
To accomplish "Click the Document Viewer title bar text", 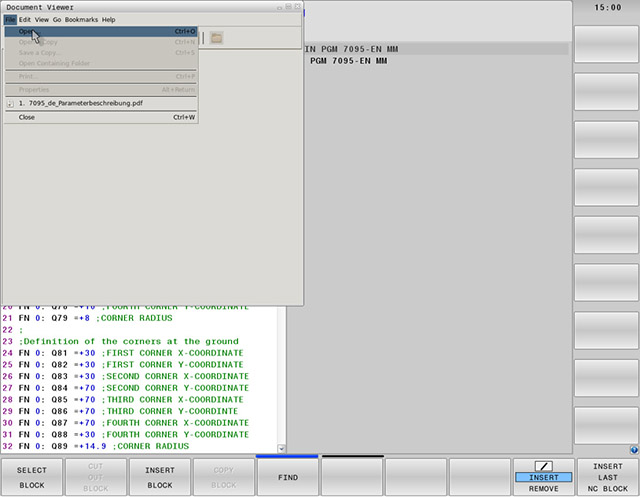I will (40, 7).
